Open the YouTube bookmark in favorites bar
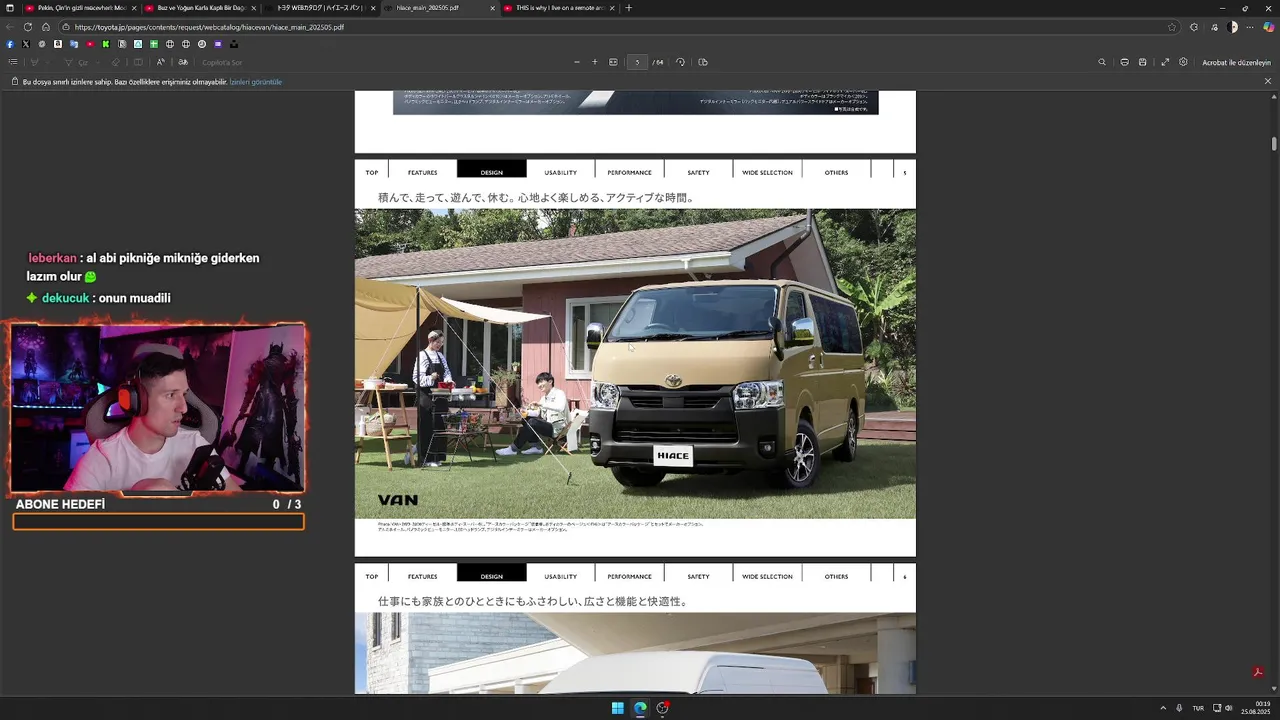Viewport: 1280px width, 720px height. 90,44
